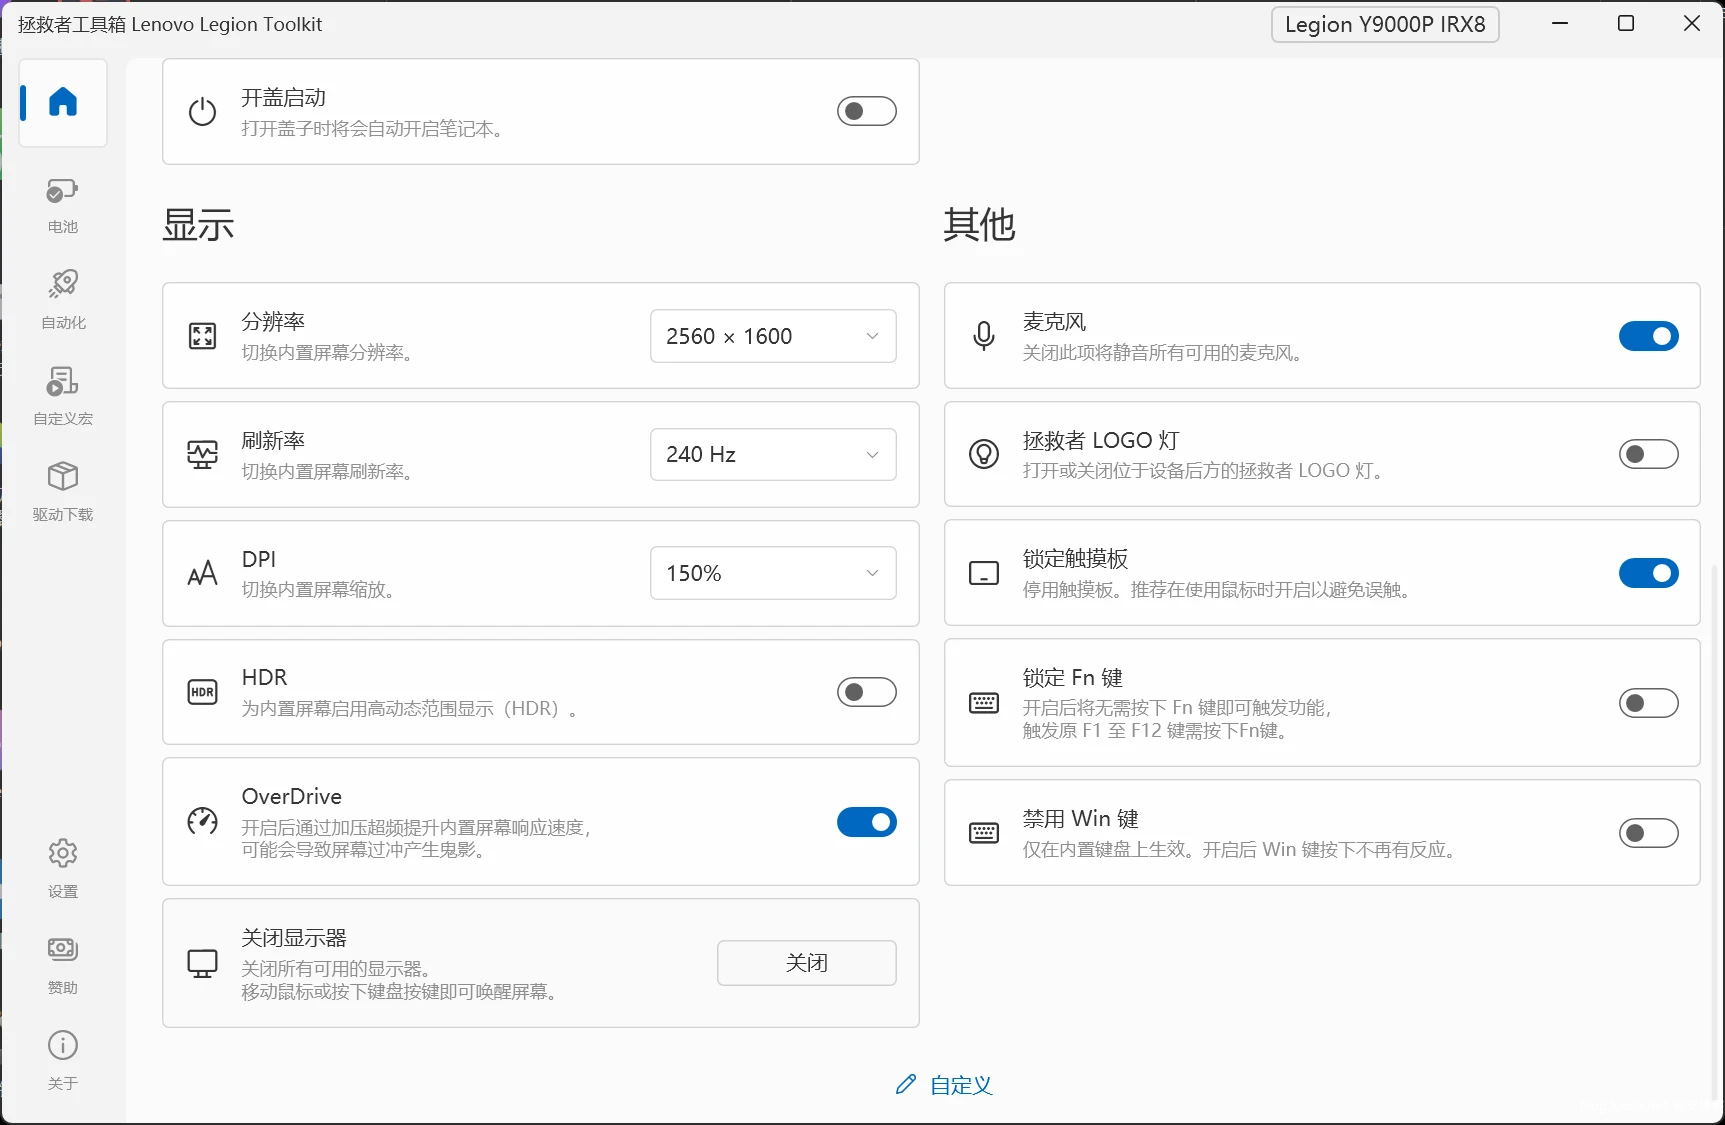1725x1125 pixels.
Task: Switch to the 自动化 tab label
Action: click(63, 323)
